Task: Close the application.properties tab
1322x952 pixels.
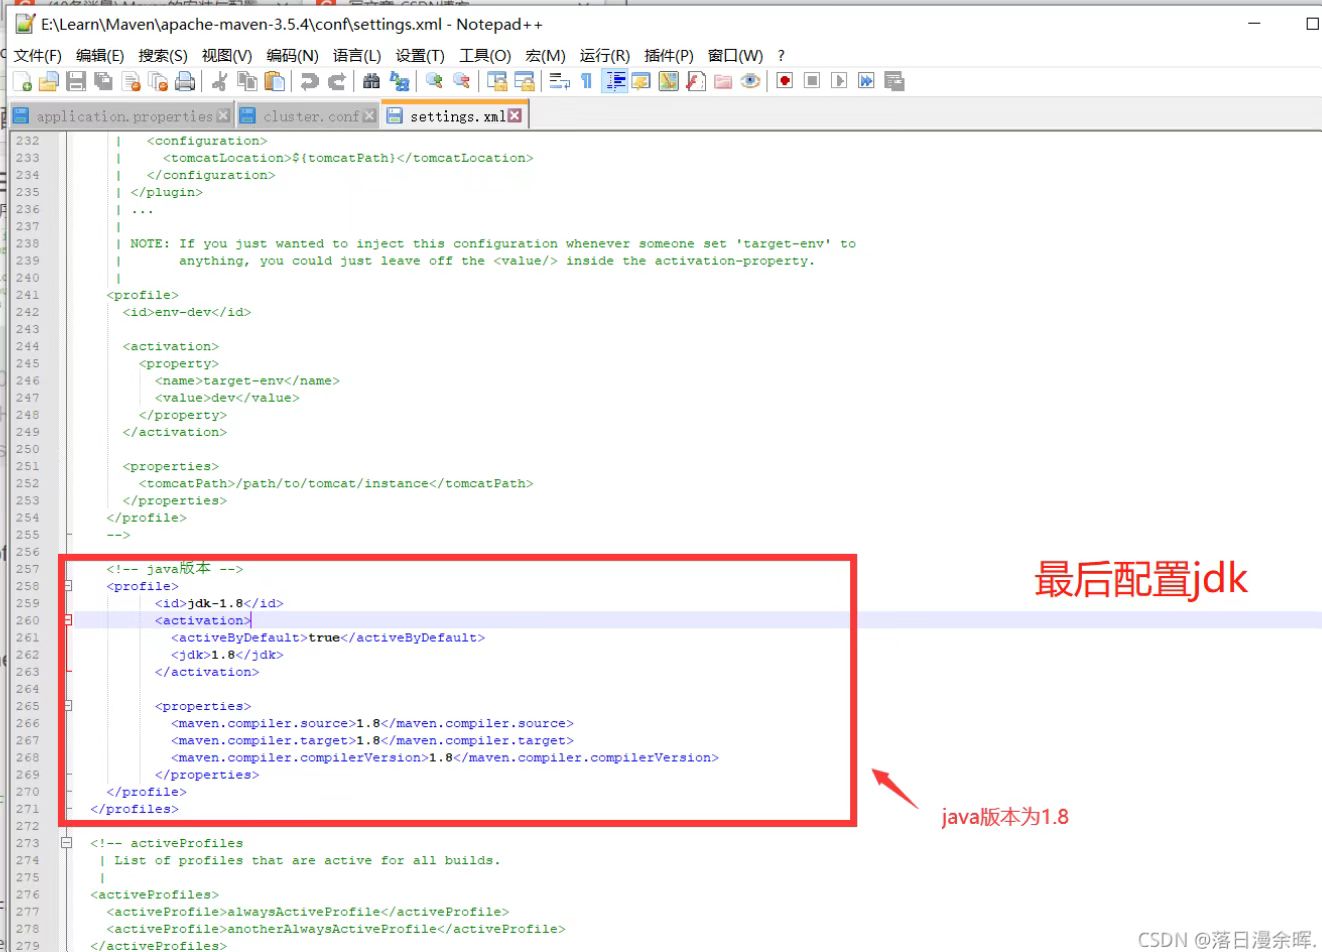Action: (225, 114)
